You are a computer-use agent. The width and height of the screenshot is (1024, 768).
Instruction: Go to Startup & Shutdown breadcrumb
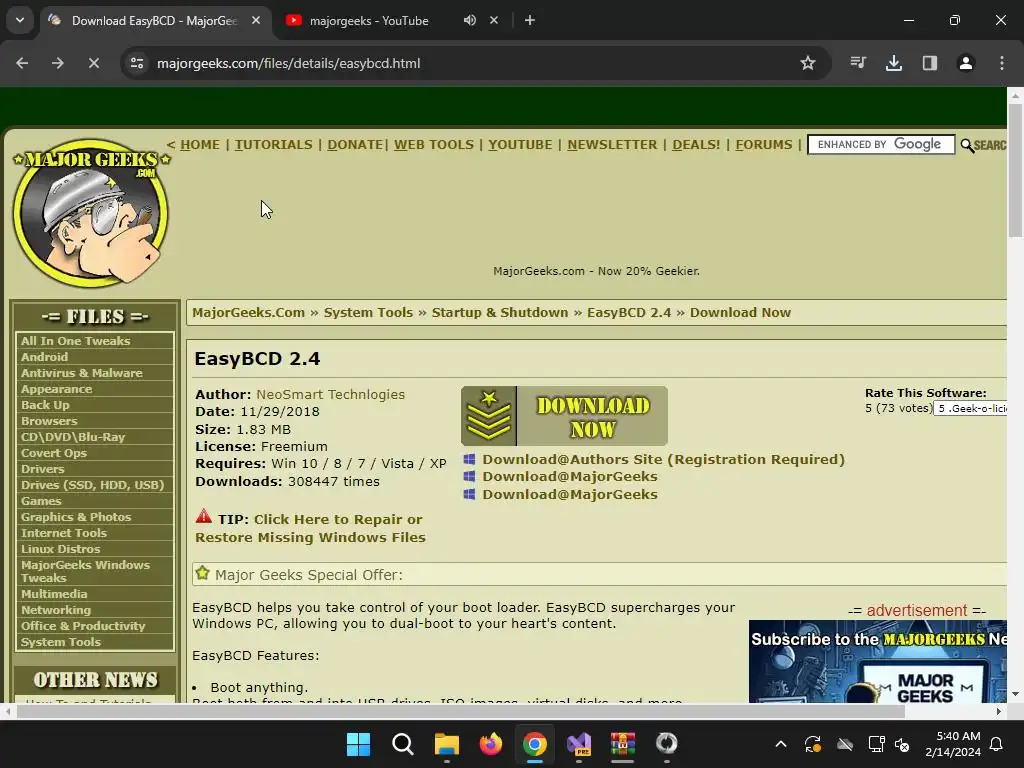coord(500,312)
